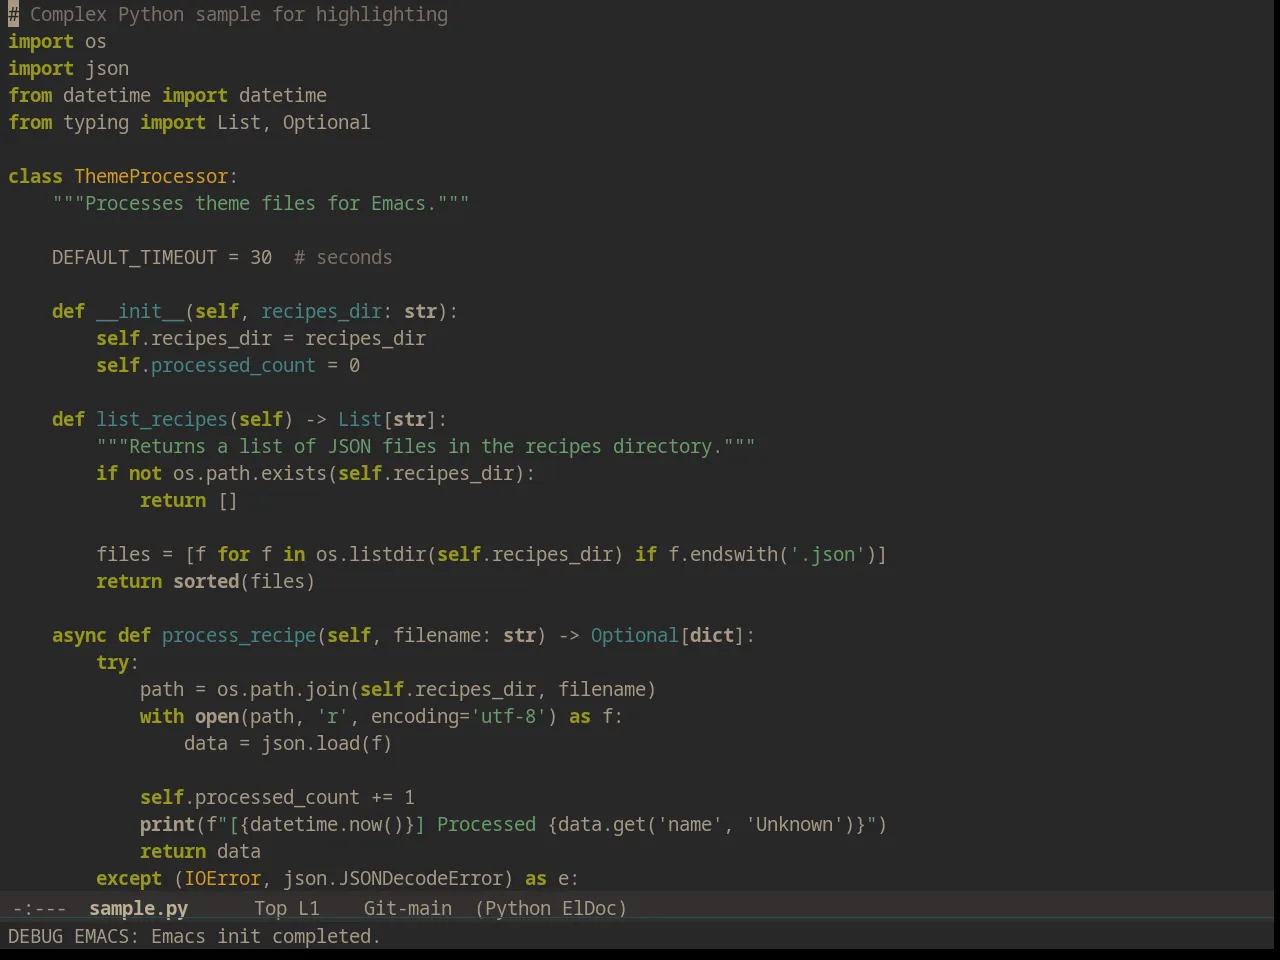Click the 'async' keyword

click(79, 635)
